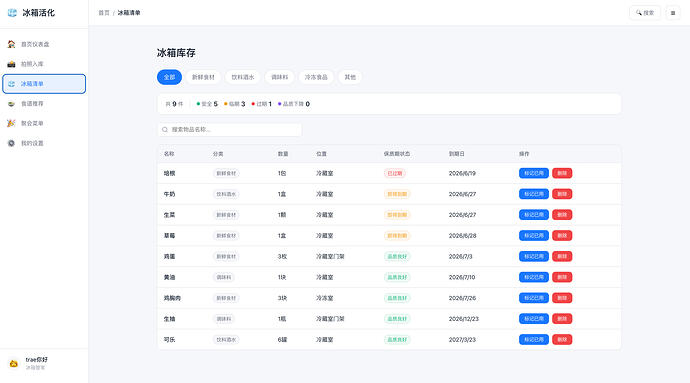Image resolution: width=690 pixels, height=383 pixels.
Task: Mark 生菜 as used with 标记已用
Action: pos(534,215)
